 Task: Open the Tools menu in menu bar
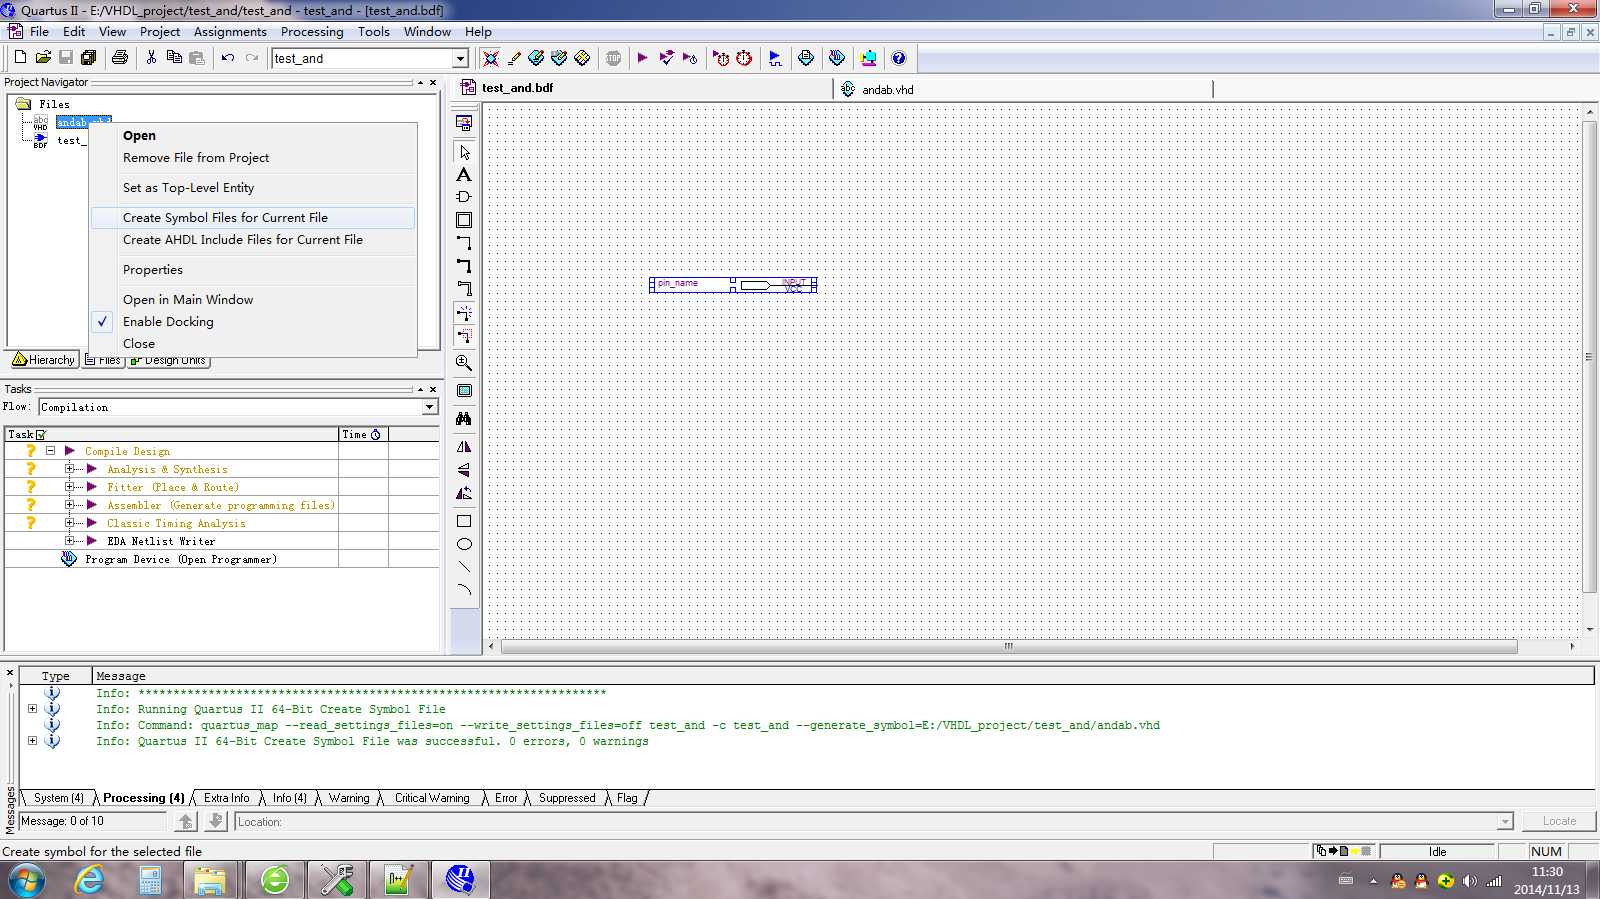pos(374,31)
